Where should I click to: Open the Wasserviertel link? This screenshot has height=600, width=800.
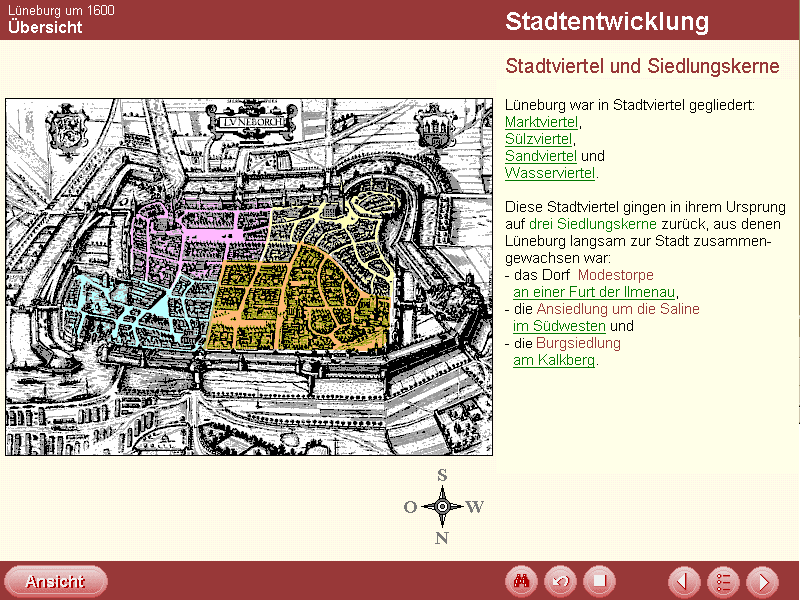pos(550,173)
